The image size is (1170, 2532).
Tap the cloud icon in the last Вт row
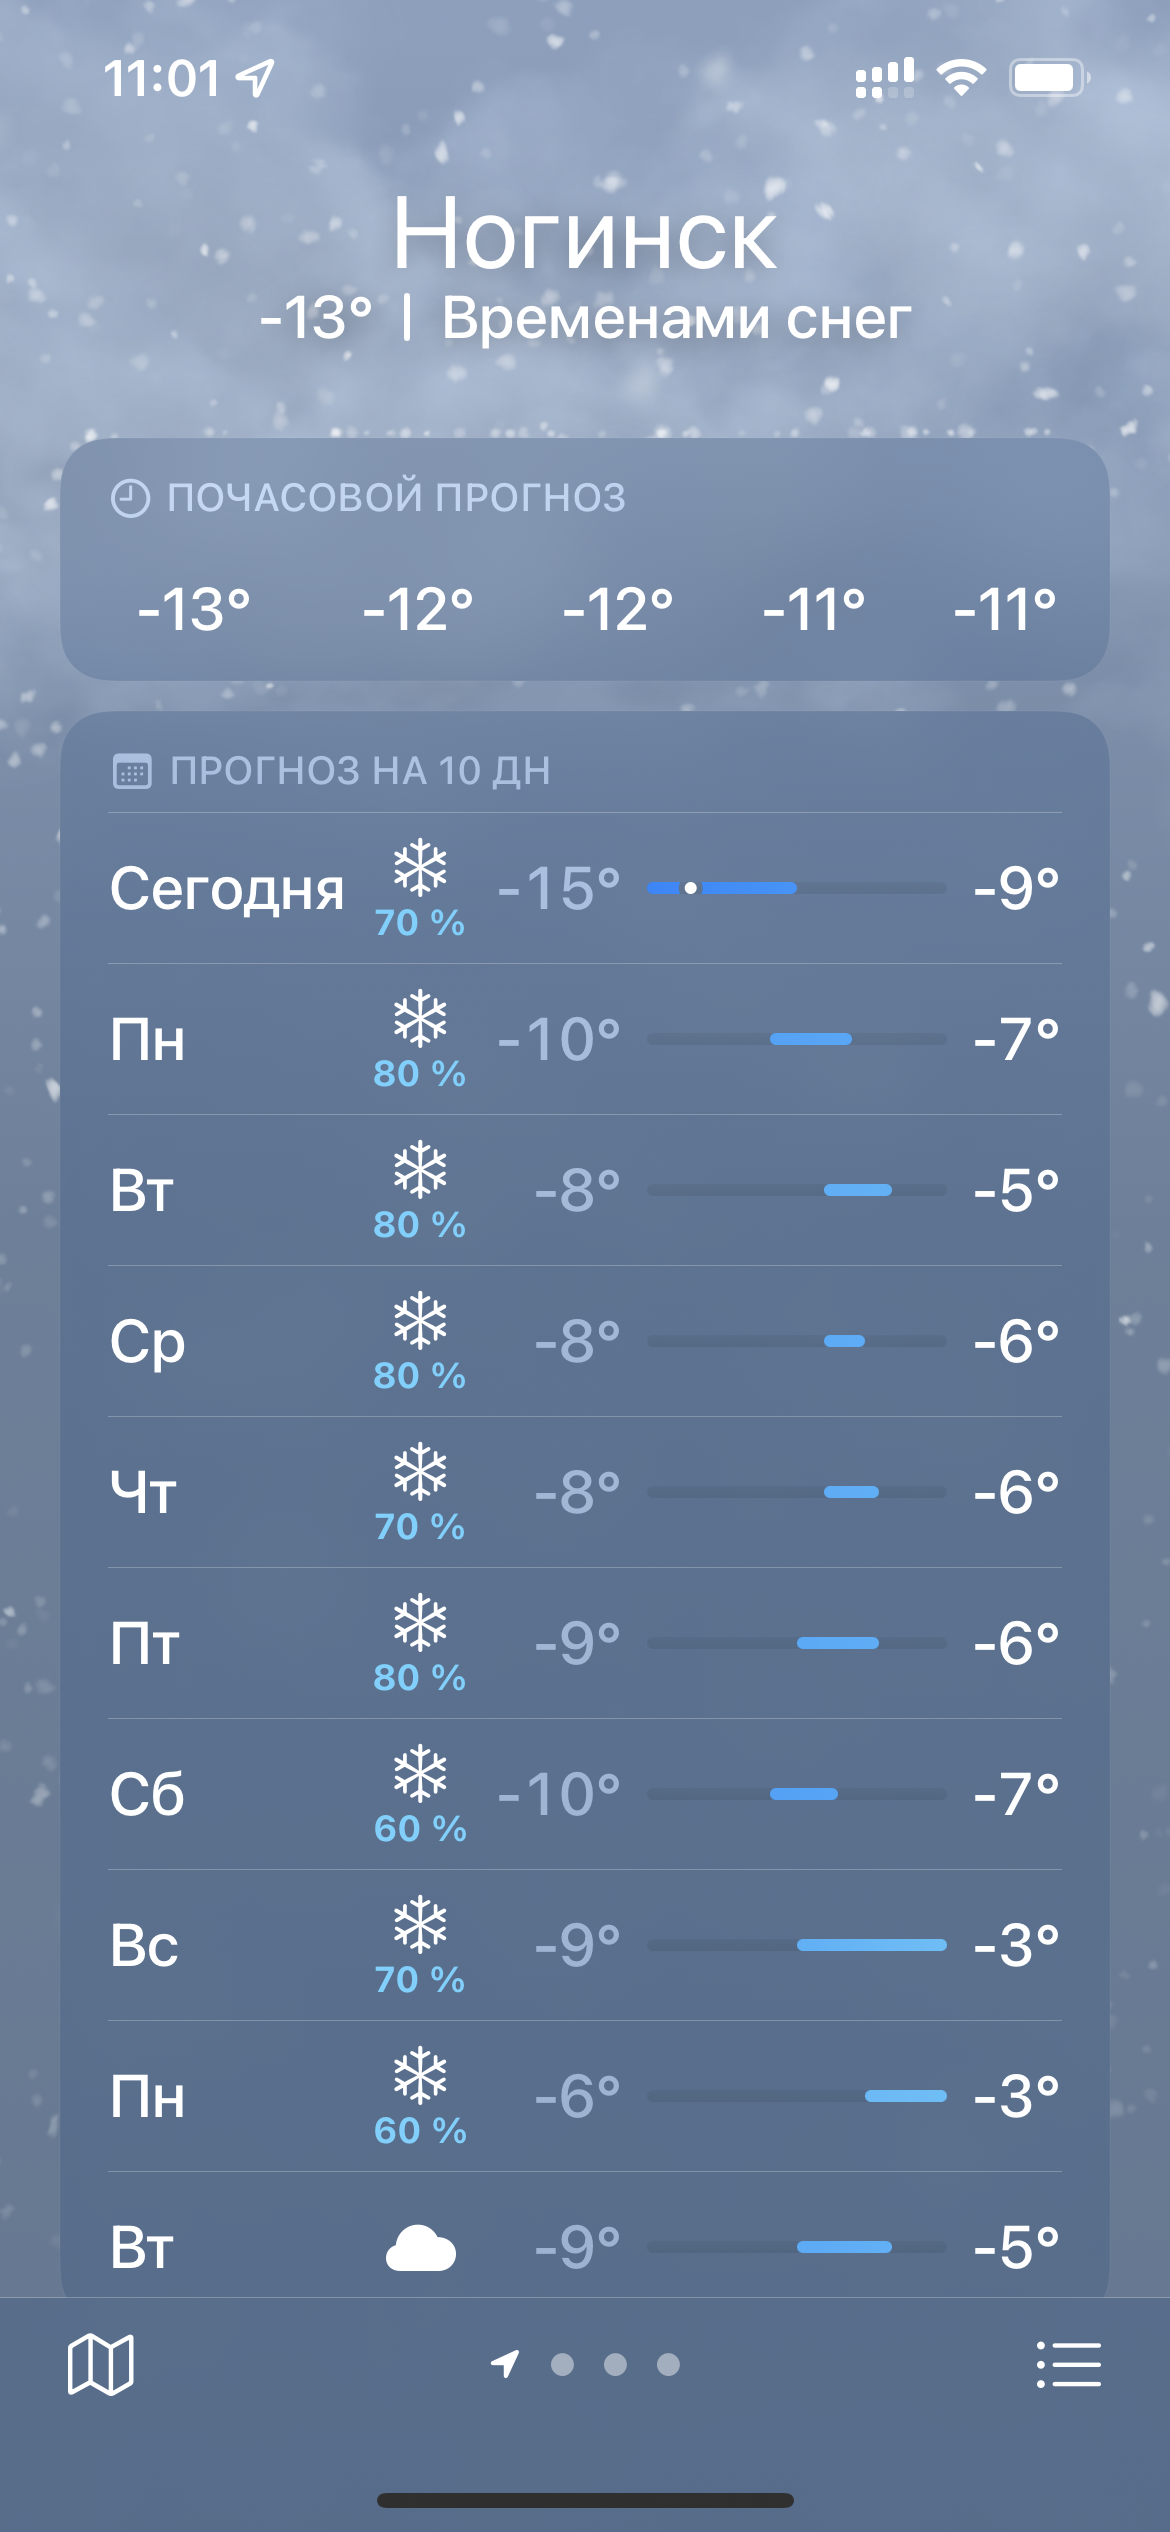421,2248
